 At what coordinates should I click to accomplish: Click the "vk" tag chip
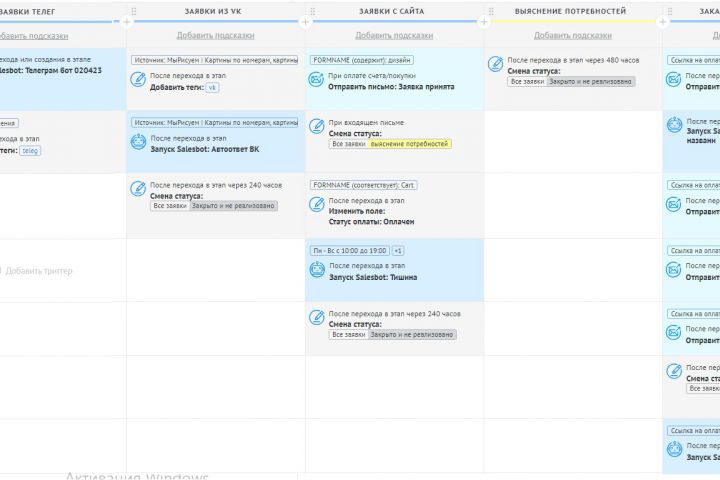(x=212, y=88)
